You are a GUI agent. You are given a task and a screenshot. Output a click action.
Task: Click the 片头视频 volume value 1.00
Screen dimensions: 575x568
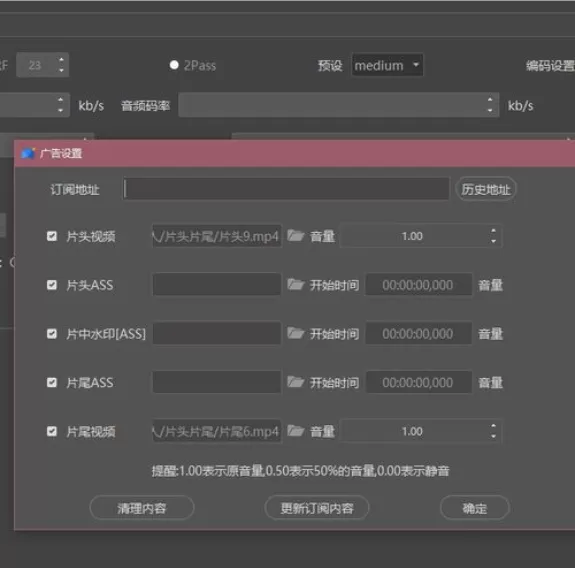412,236
